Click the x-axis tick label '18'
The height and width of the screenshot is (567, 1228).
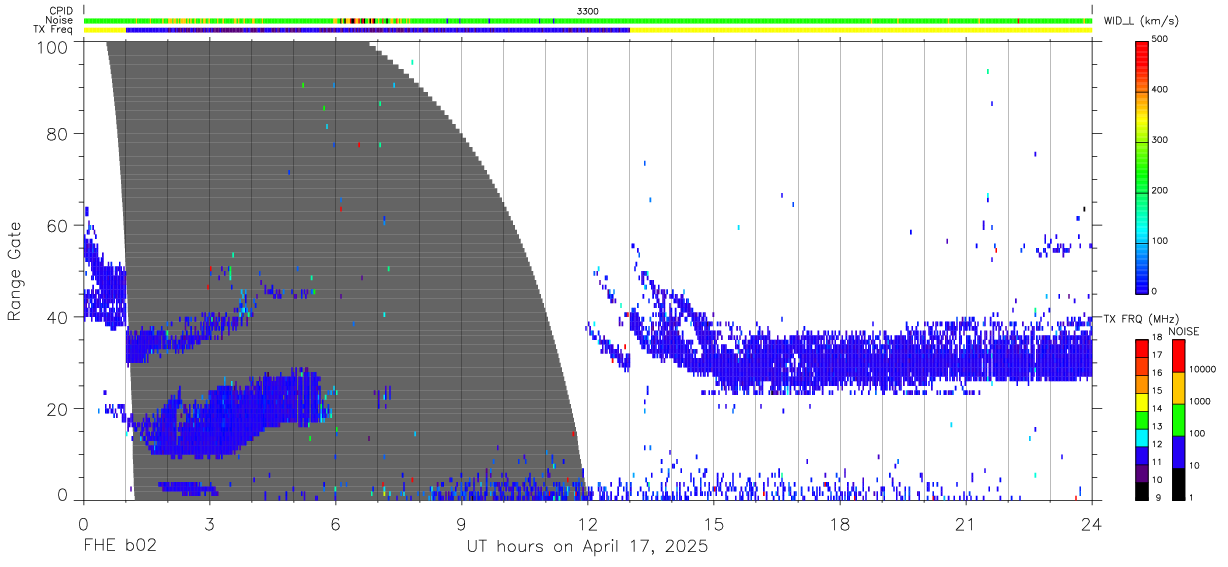click(839, 523)
